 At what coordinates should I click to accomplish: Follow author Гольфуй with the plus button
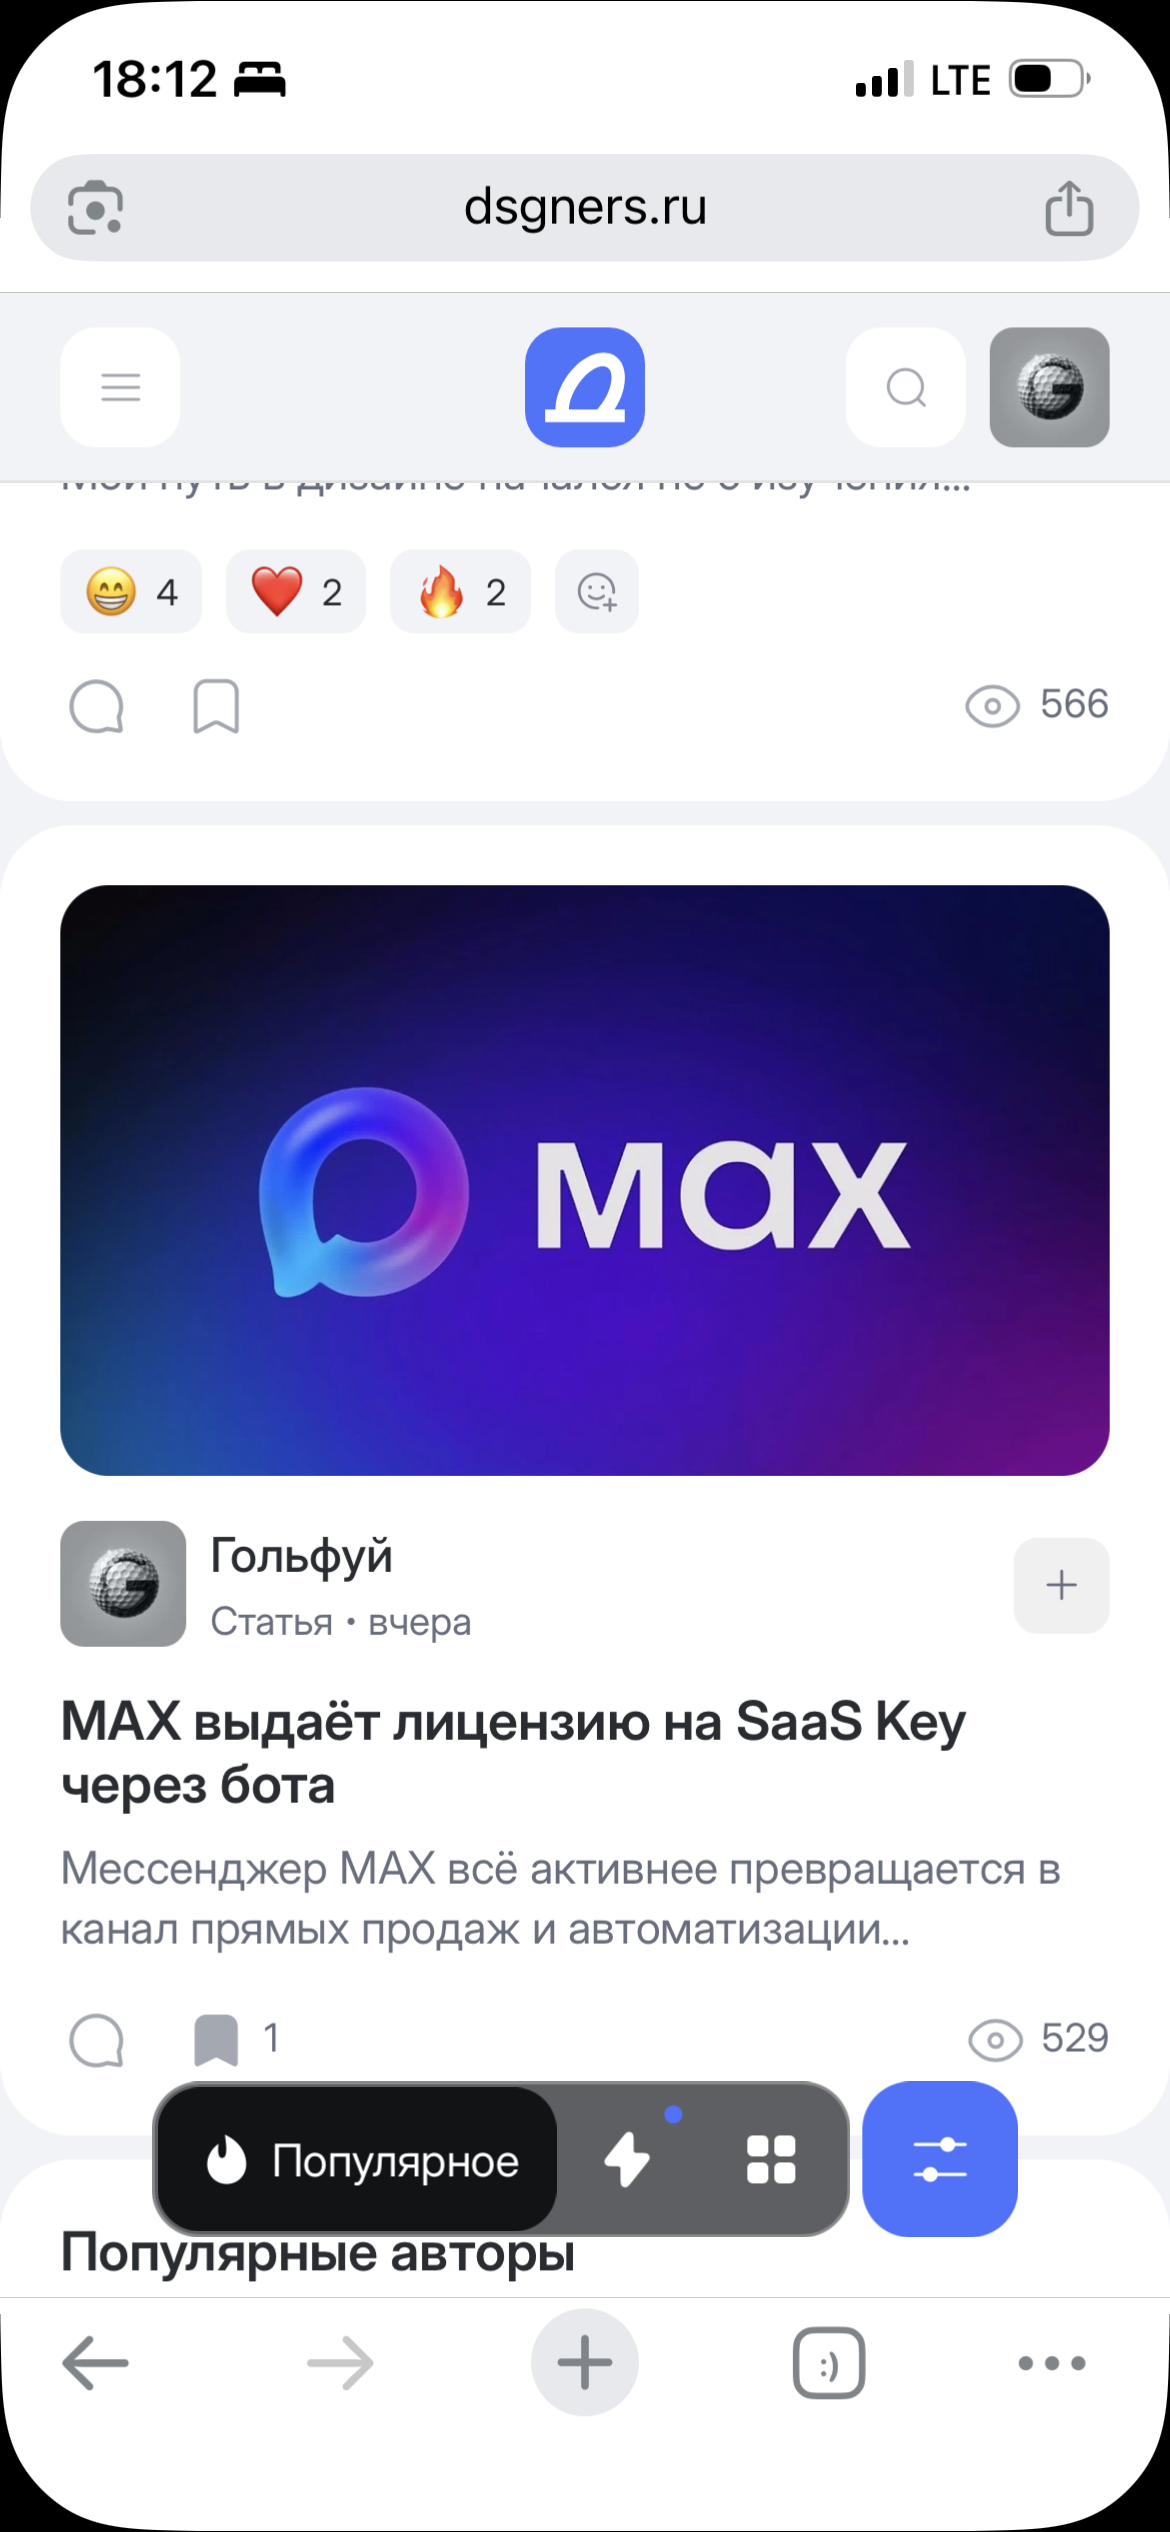pos(1061,1585)
